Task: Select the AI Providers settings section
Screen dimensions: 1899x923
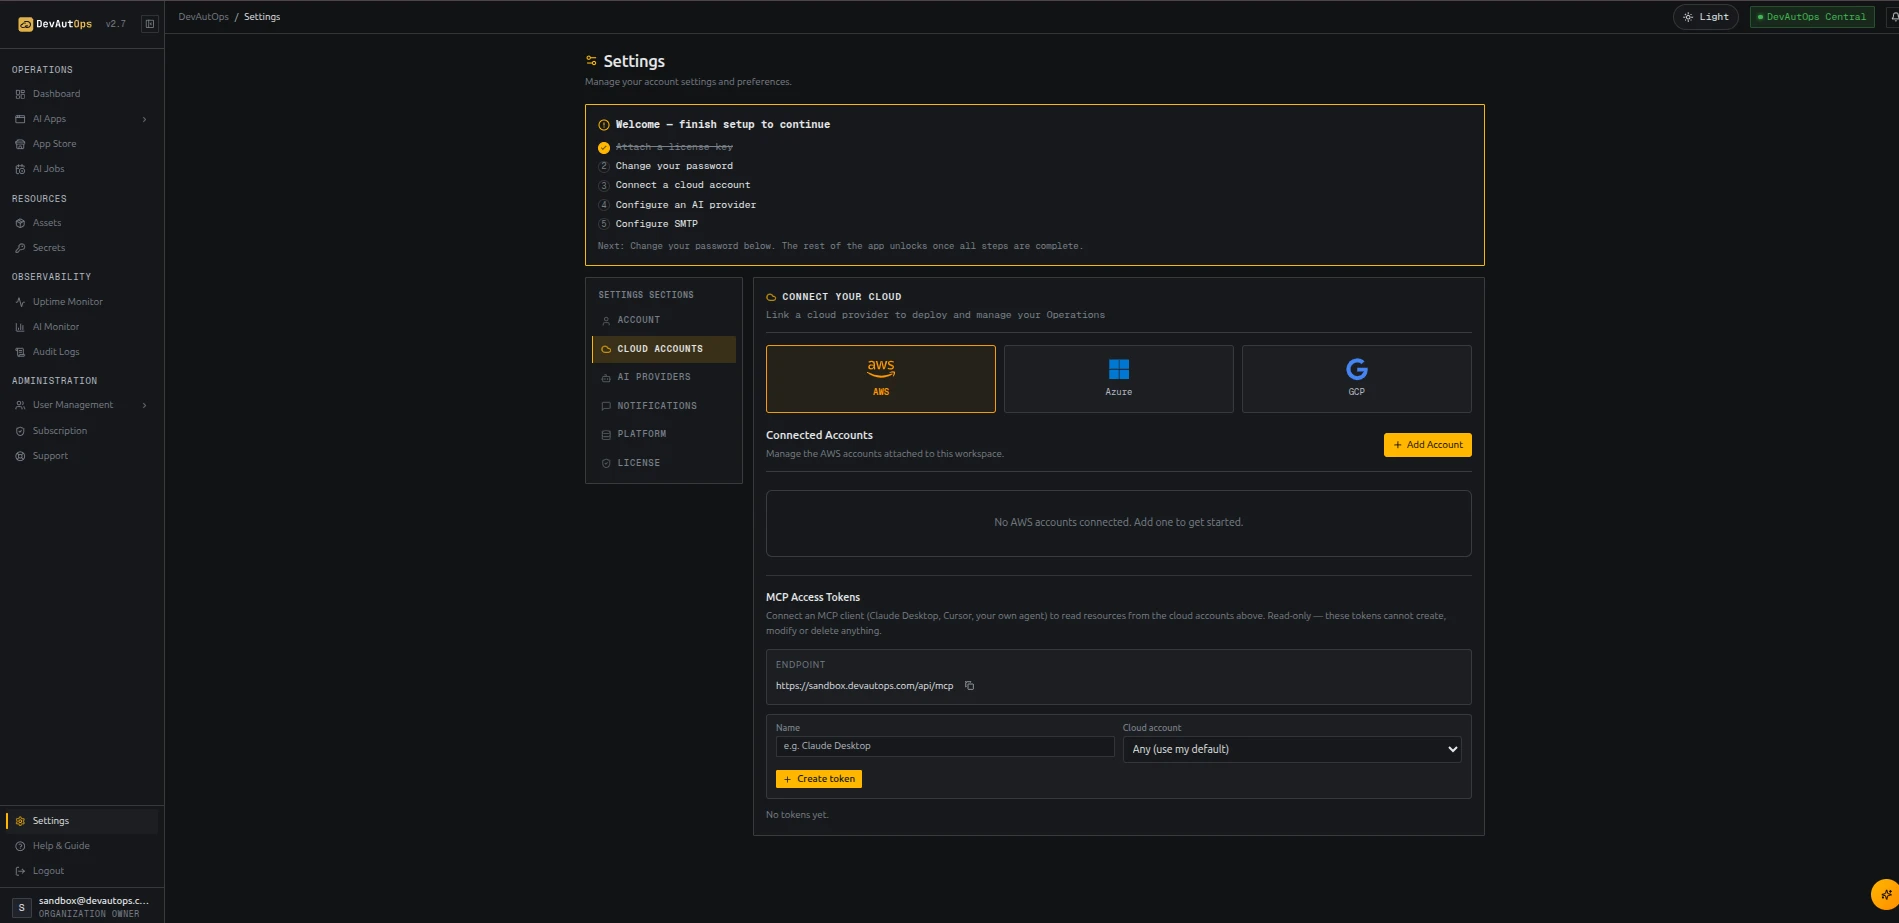Action: point(664,377)
